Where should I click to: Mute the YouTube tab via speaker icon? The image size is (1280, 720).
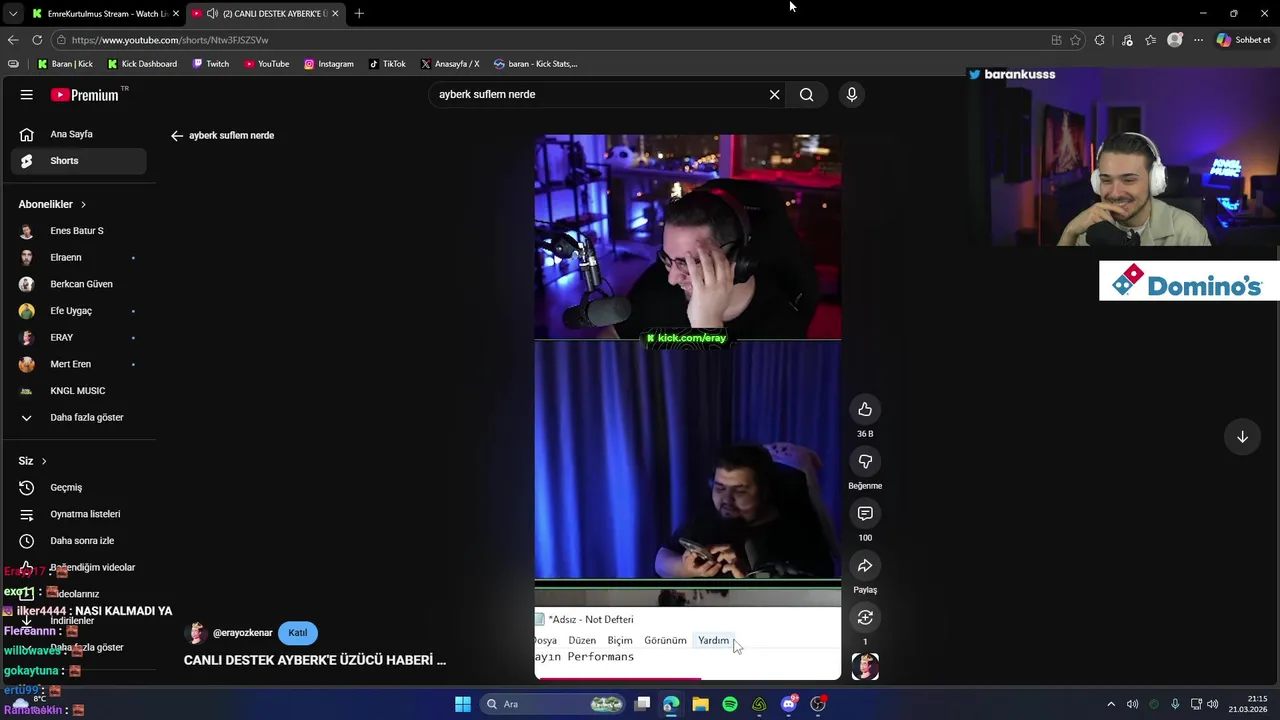pos(212,14)
